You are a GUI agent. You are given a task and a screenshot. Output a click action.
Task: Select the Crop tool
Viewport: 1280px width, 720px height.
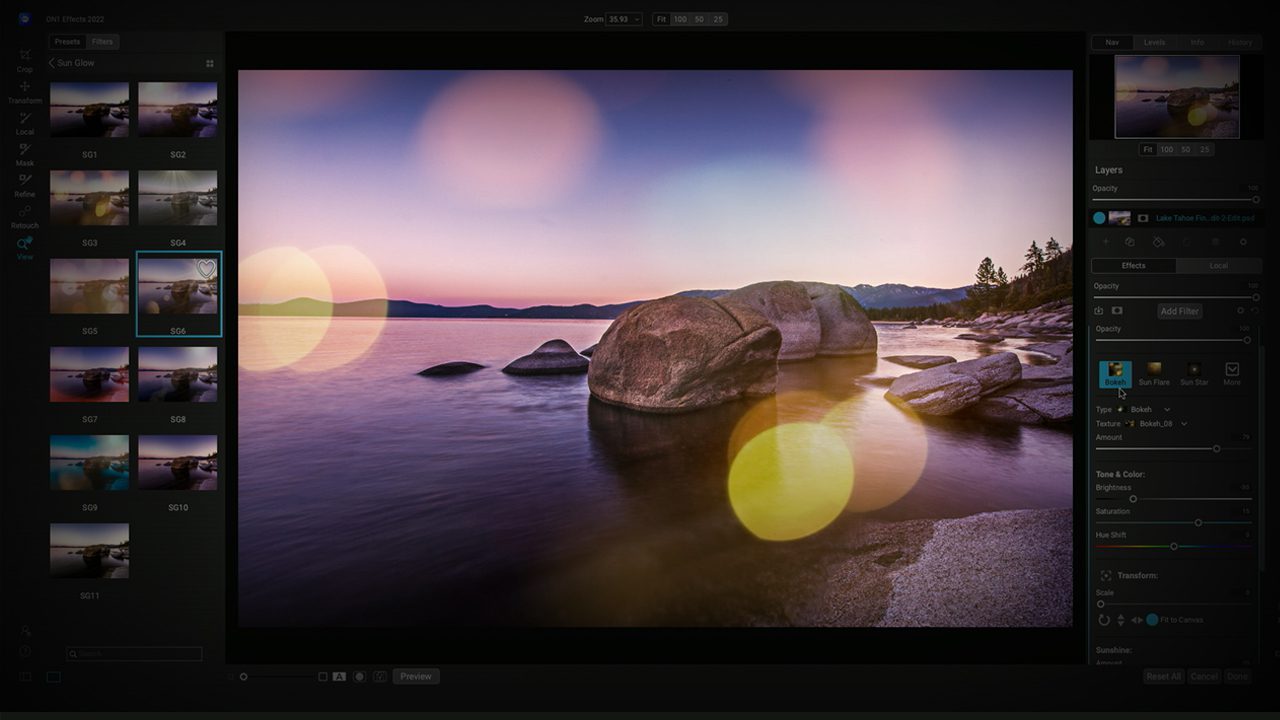click(x=25, y=59)
